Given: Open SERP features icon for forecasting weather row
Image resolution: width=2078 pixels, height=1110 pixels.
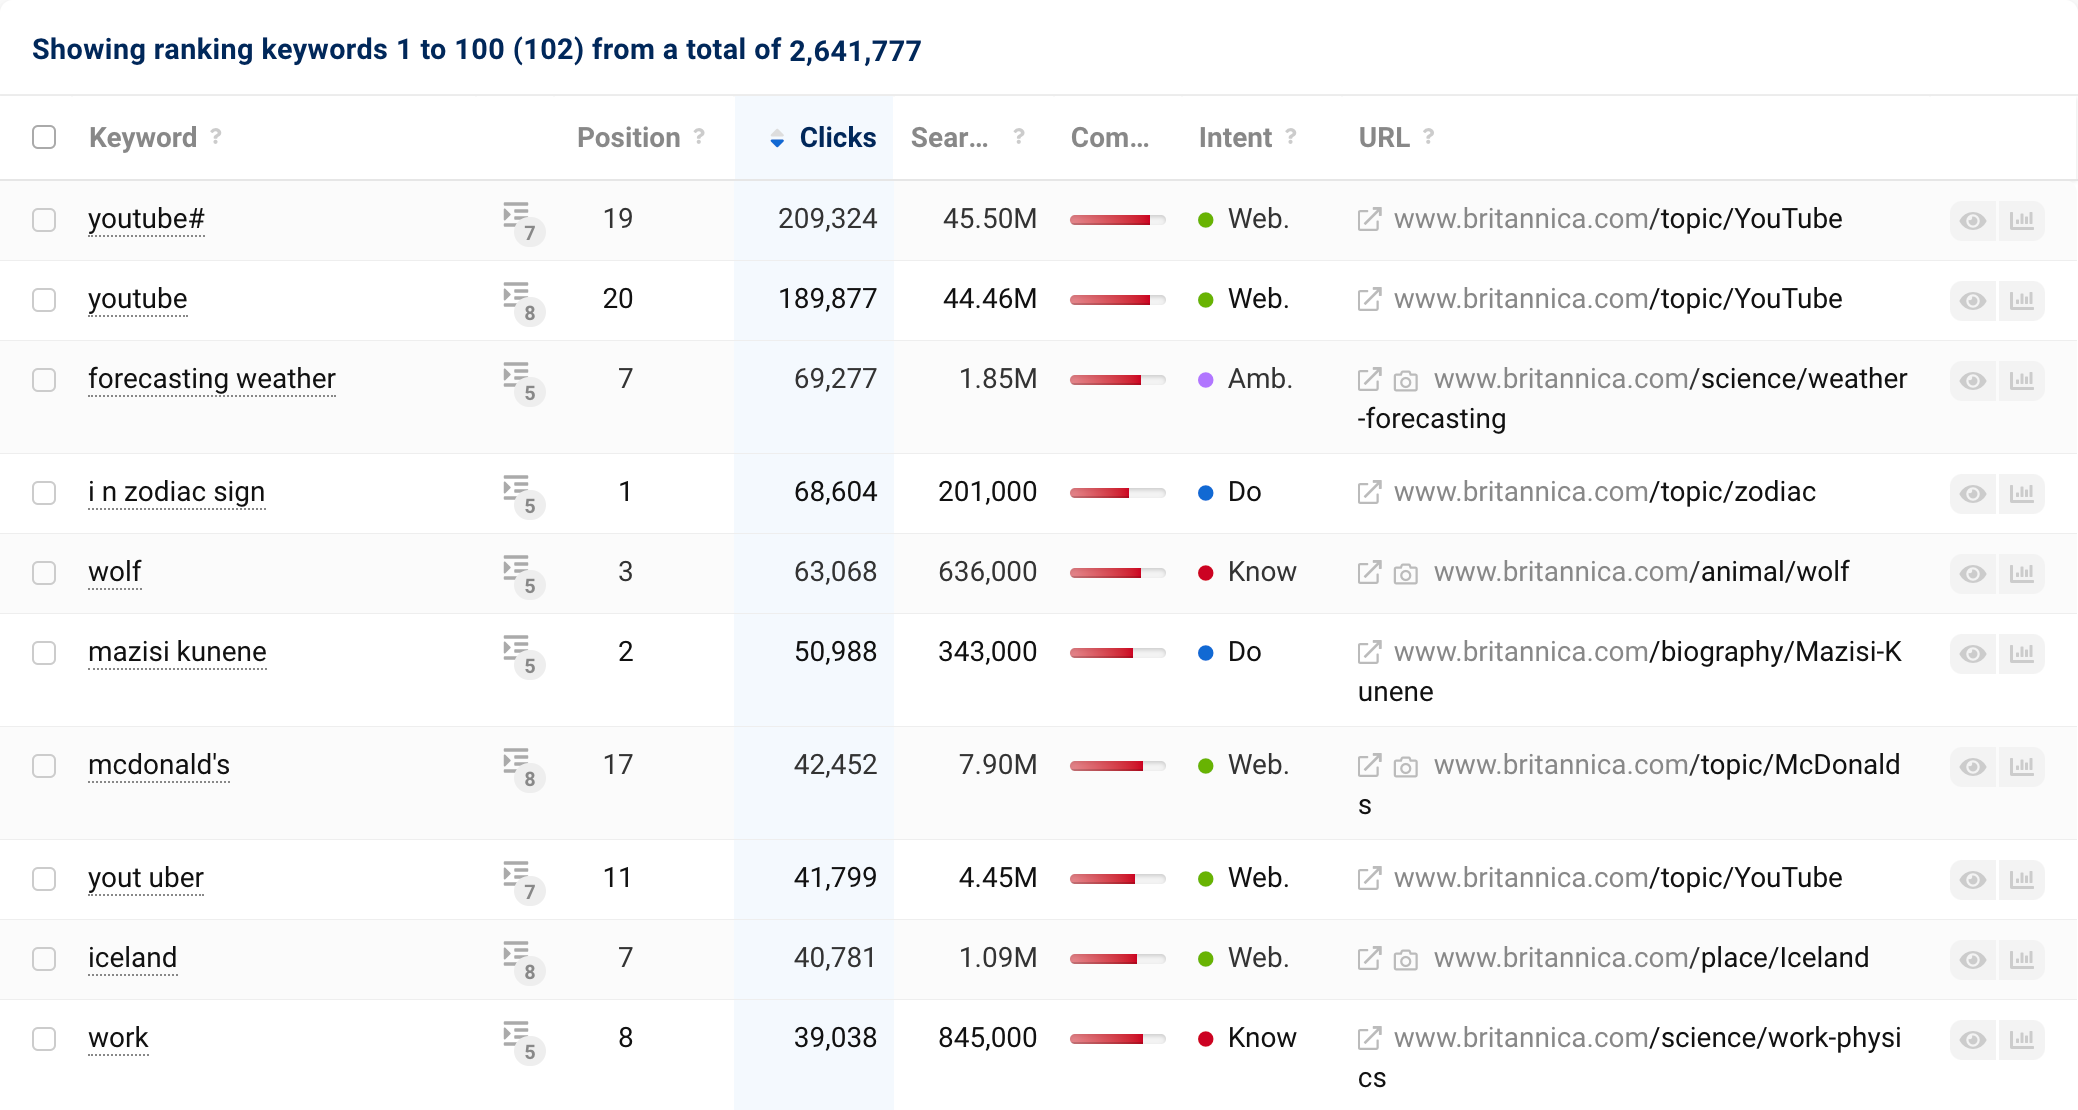Looking at the screenshot, I should coord(522,382).
